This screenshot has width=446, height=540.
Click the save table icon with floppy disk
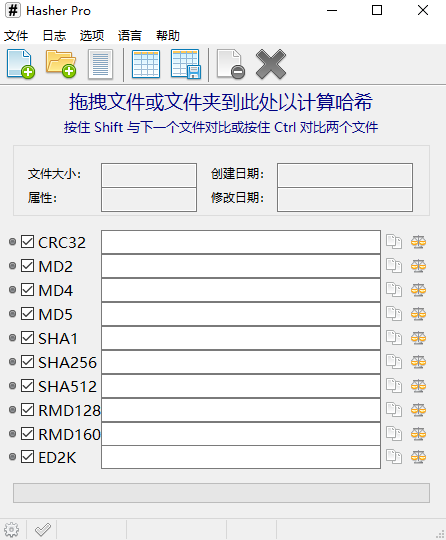186,64
